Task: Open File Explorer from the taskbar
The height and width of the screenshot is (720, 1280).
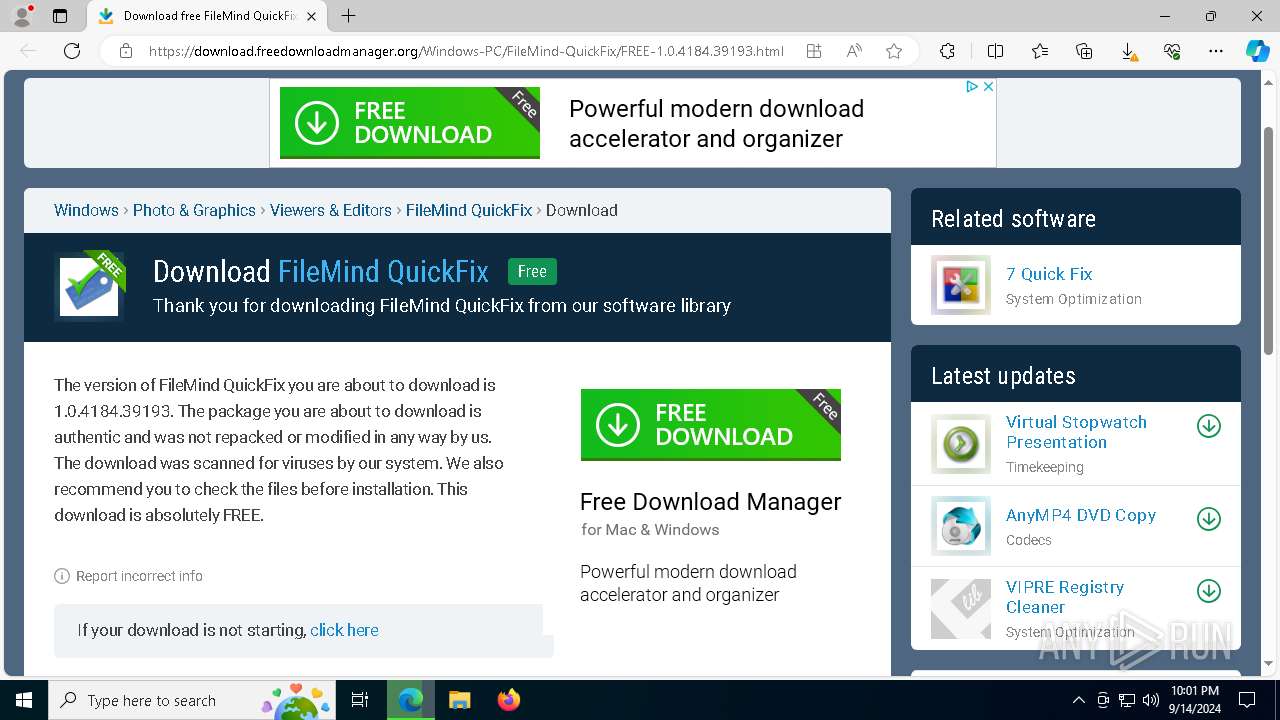Action: click(459, 700)
